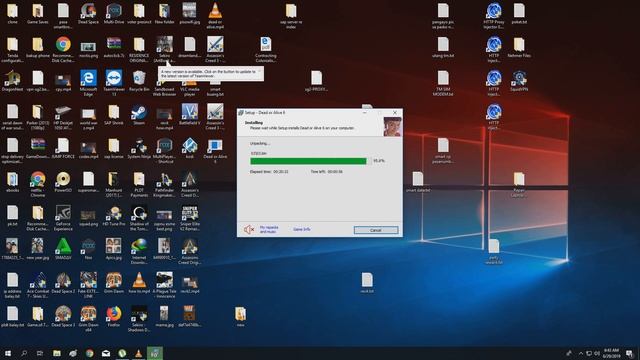Launch TeamViewer 13 from the desktop
The height and width of the screenshot is (360, 640).
(x=113, y=83)
